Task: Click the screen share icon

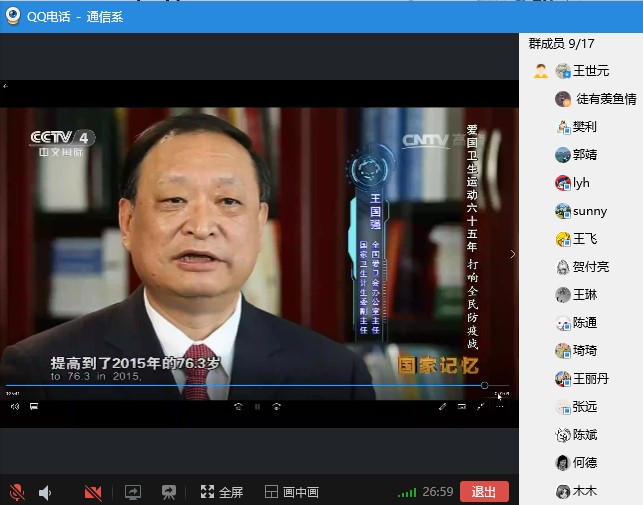Action: 133,492
